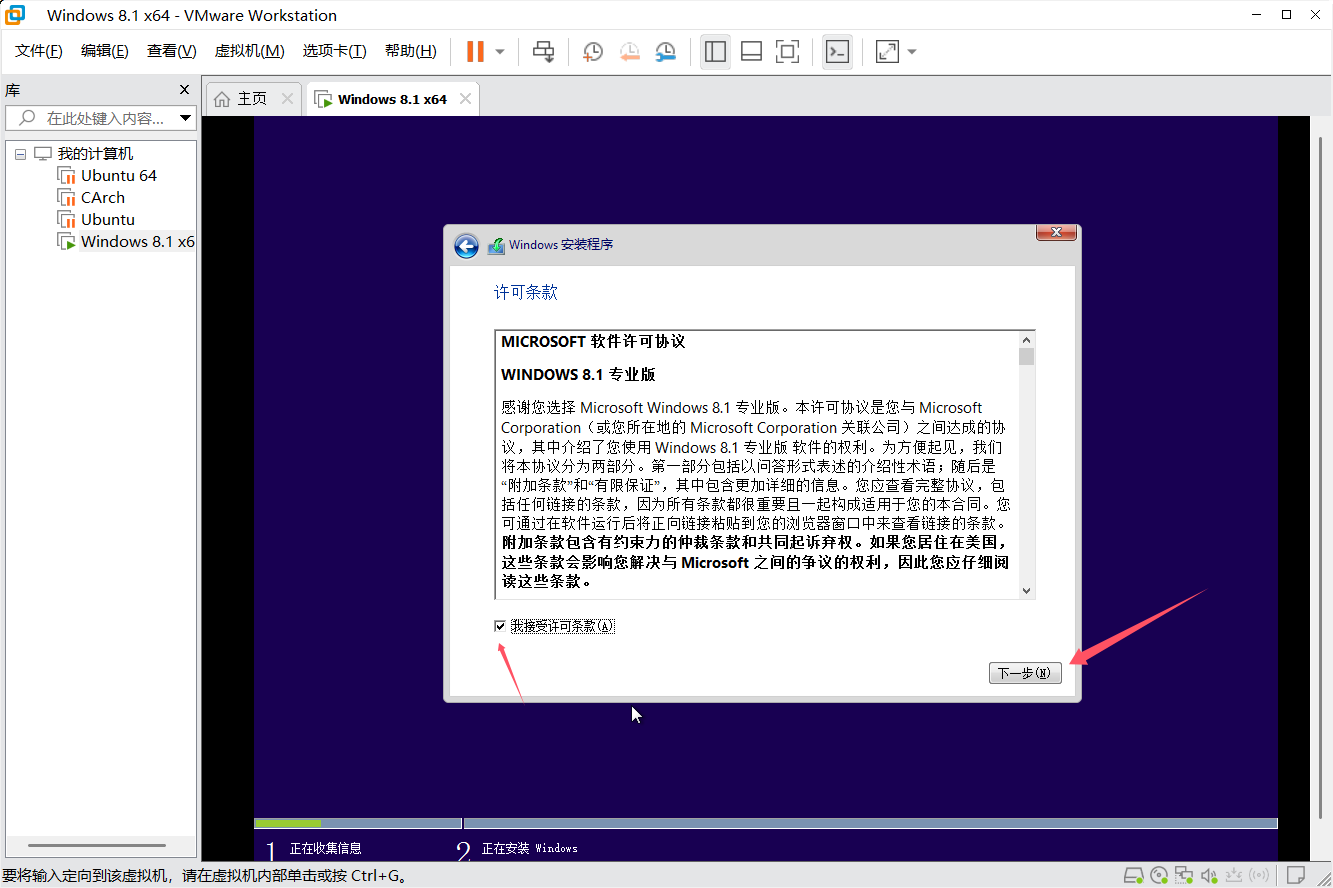
Task: Click the license scrollbar thumb
Action: (x=1026, y=357)
